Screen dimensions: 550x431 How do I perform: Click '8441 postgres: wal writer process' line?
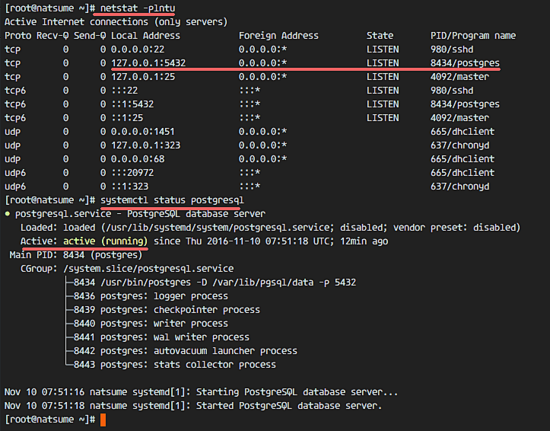[x=162, y=337]
